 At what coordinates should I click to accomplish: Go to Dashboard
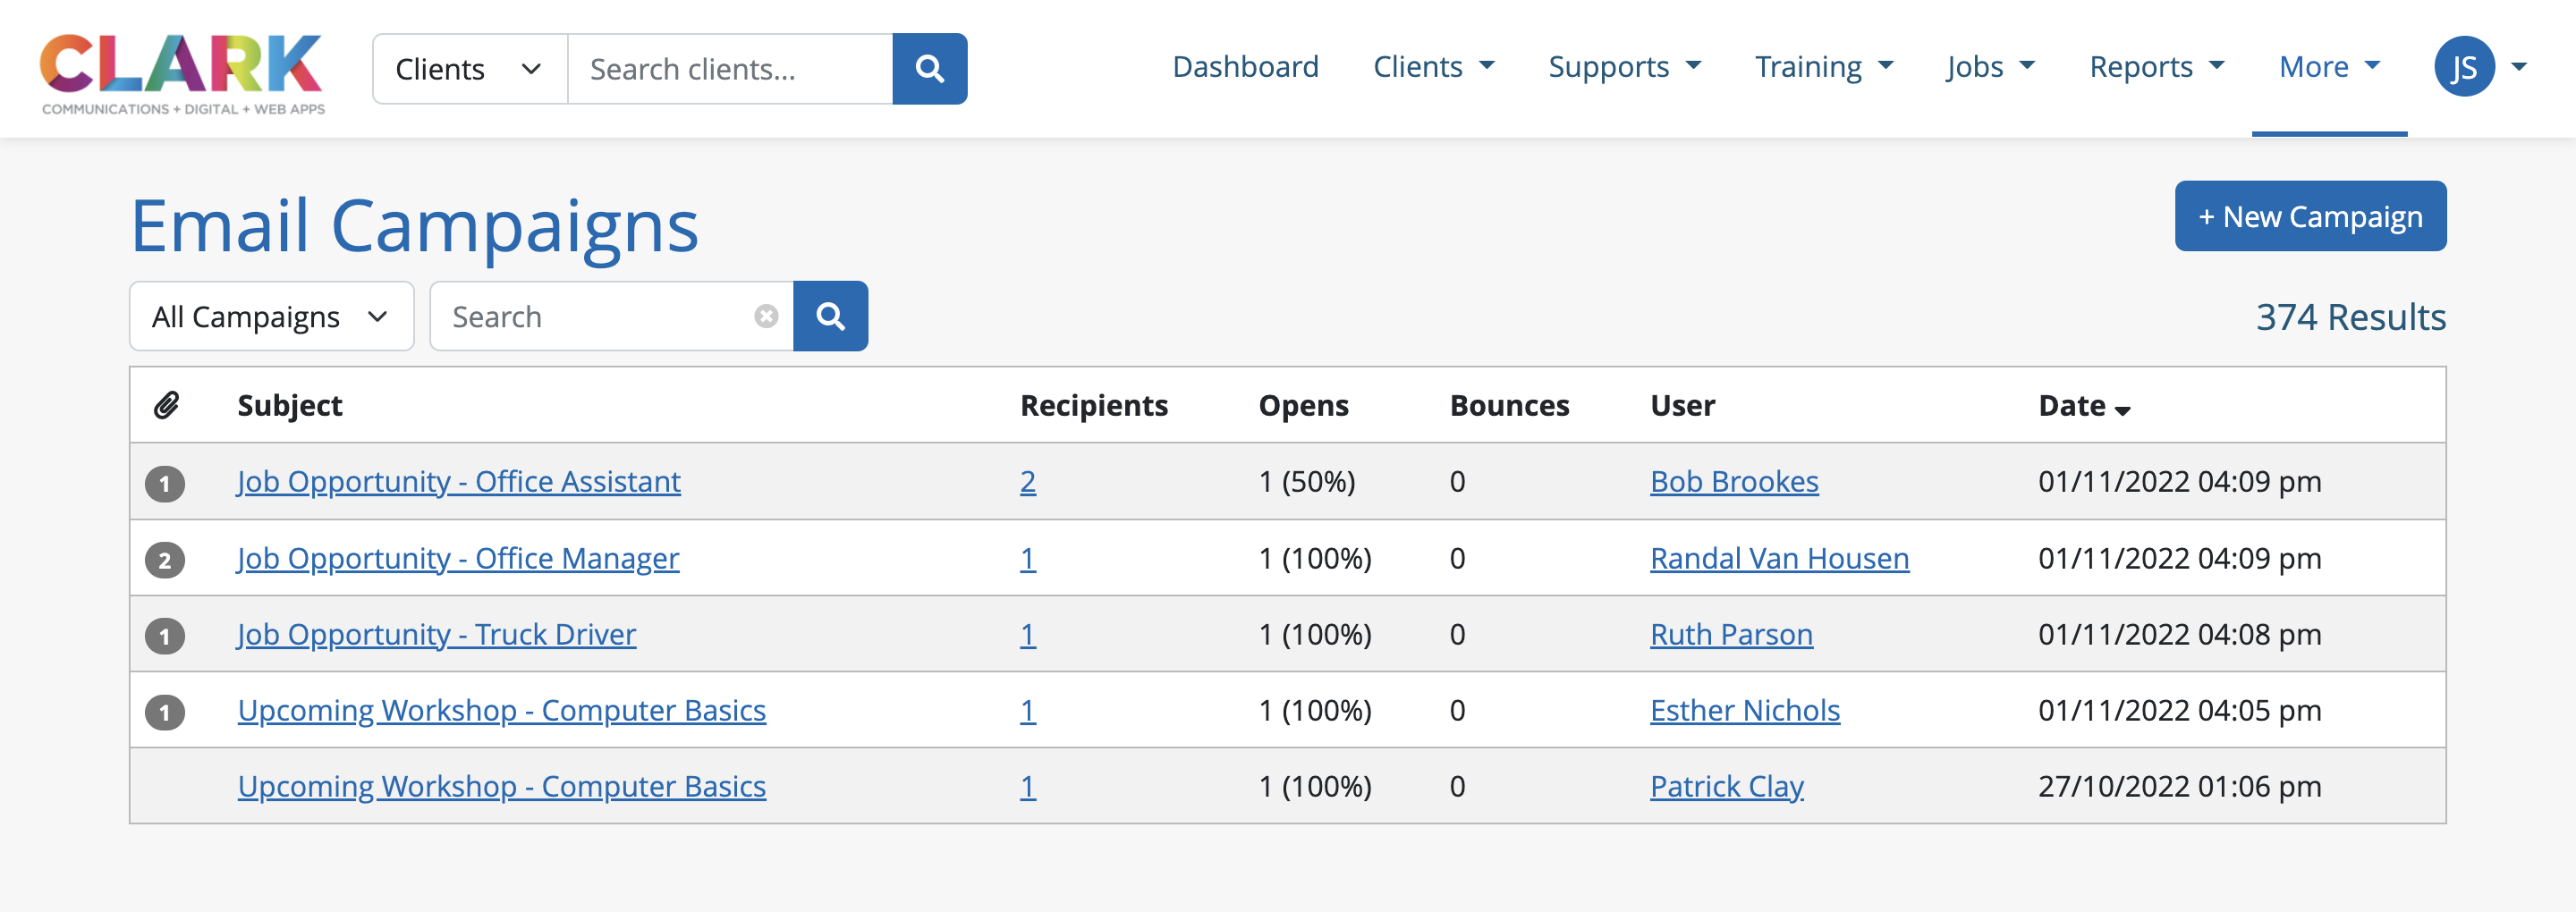[x=1245, y=67]
